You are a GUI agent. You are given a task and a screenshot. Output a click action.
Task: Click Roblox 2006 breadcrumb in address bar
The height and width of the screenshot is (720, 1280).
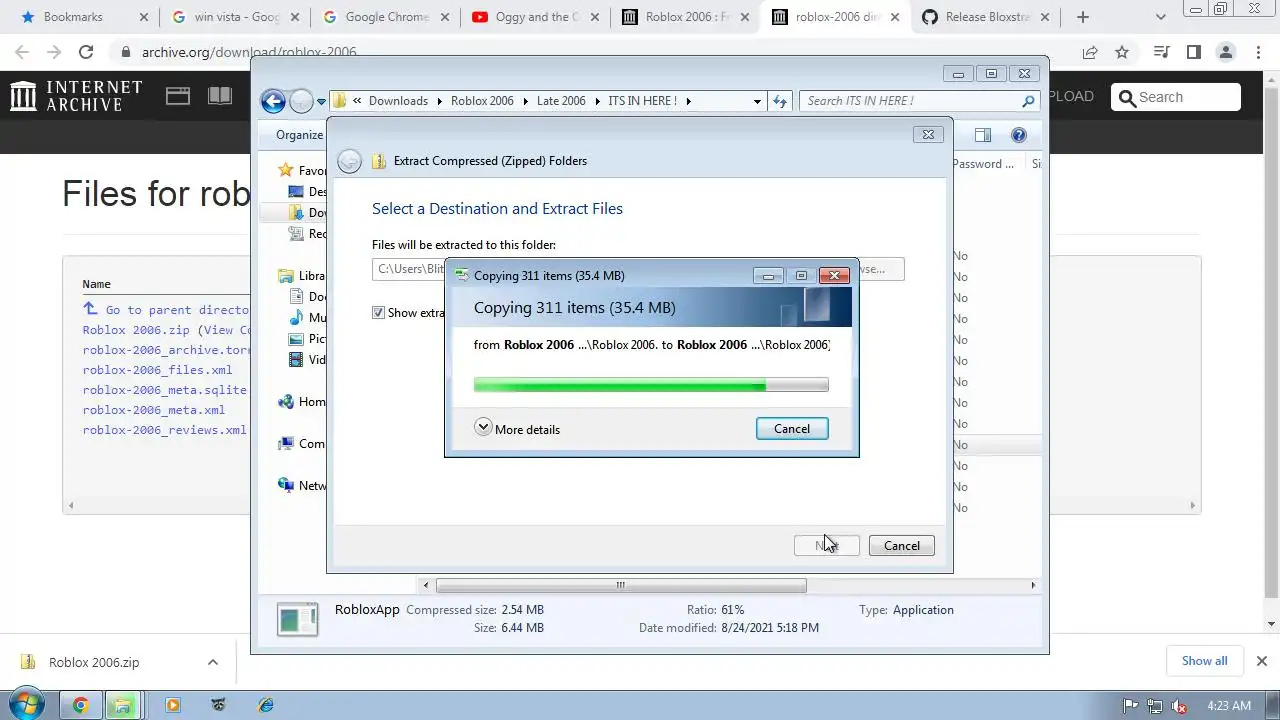[x=482, y=101]
